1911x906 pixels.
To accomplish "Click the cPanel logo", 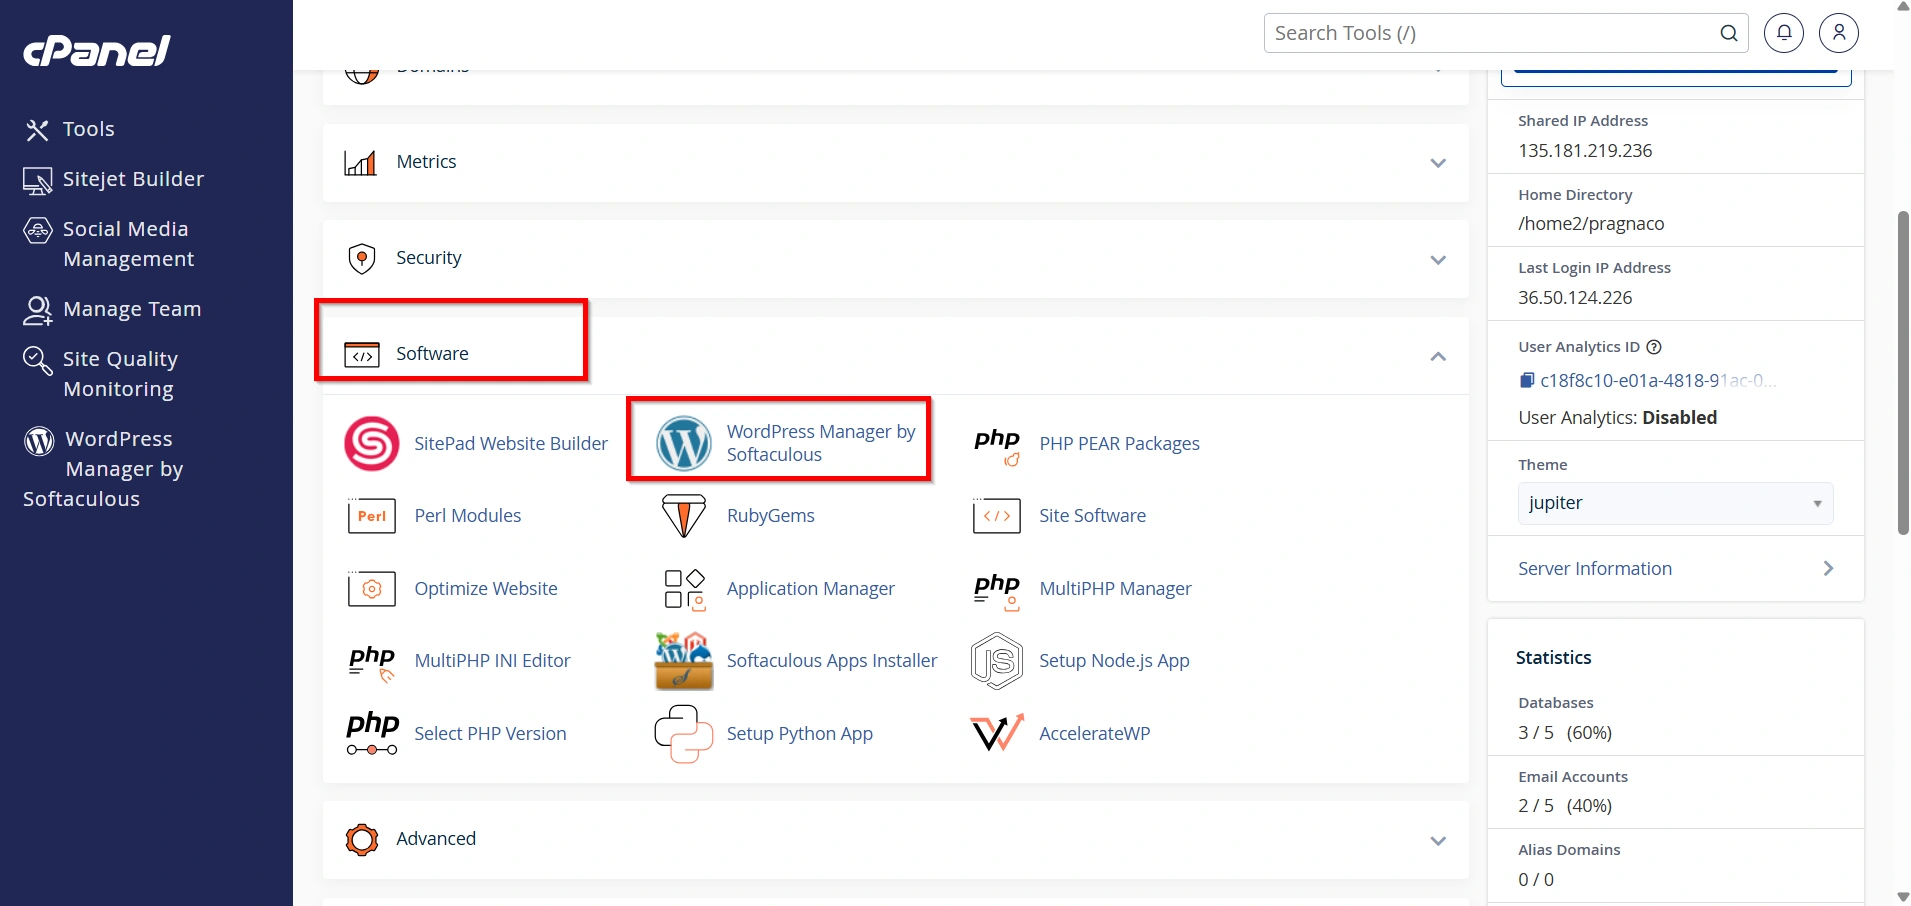I will pos(97,50).
